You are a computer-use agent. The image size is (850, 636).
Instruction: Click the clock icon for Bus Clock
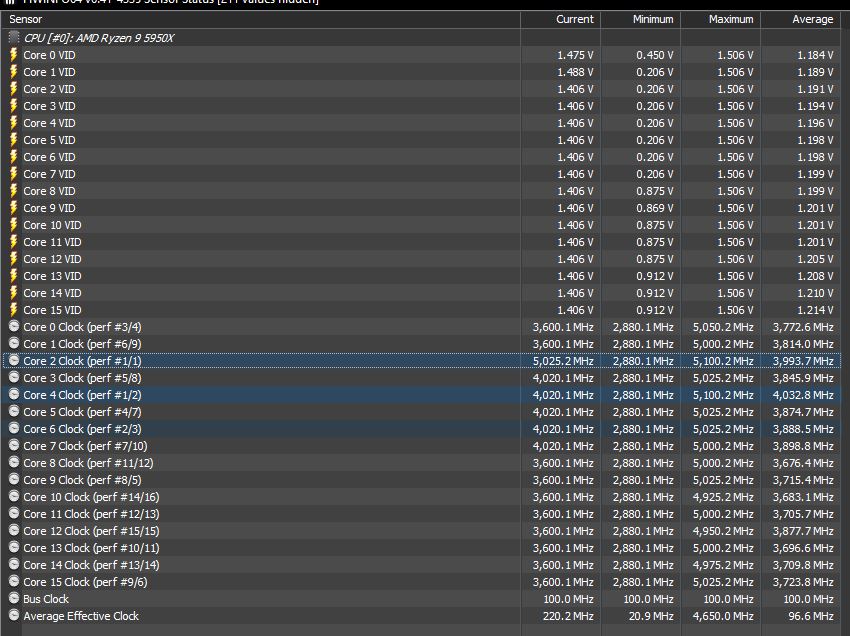(14, 599)
